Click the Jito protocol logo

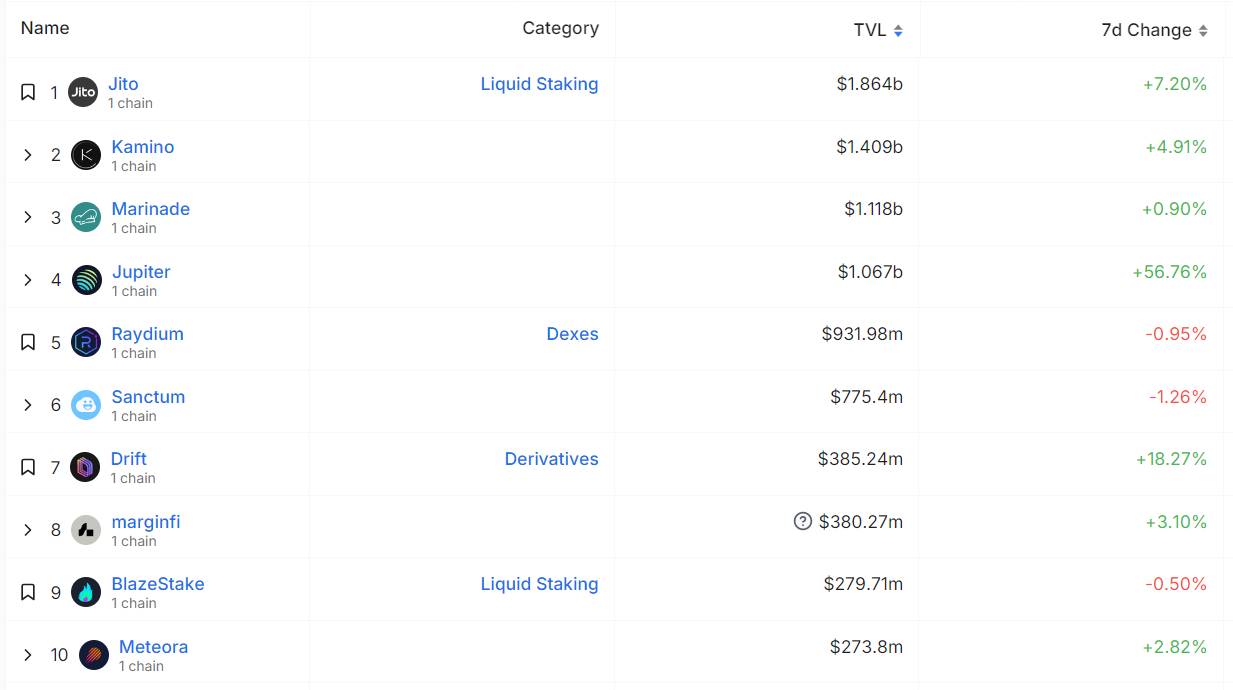[x=83, y=92]
